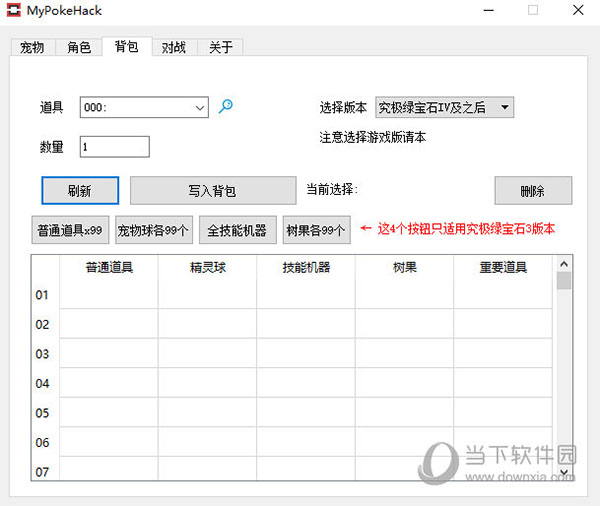Switch to the 角色 tab
Screen dimensions: 600x506
[x=79, y=47]
